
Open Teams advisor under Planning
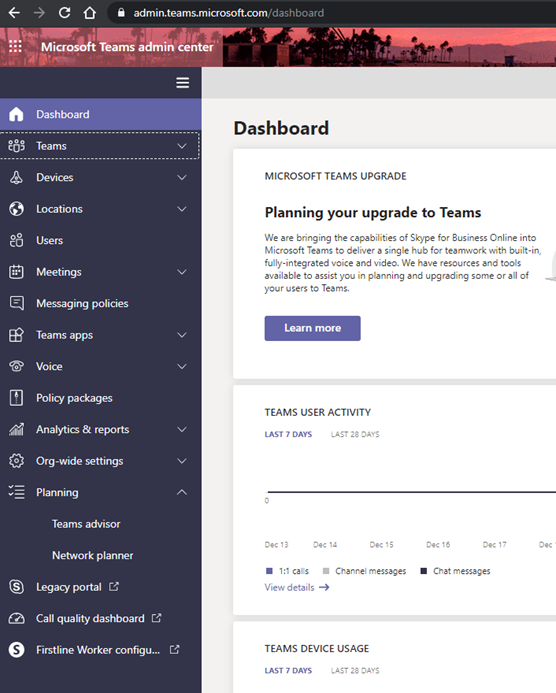tap(86, 524)
